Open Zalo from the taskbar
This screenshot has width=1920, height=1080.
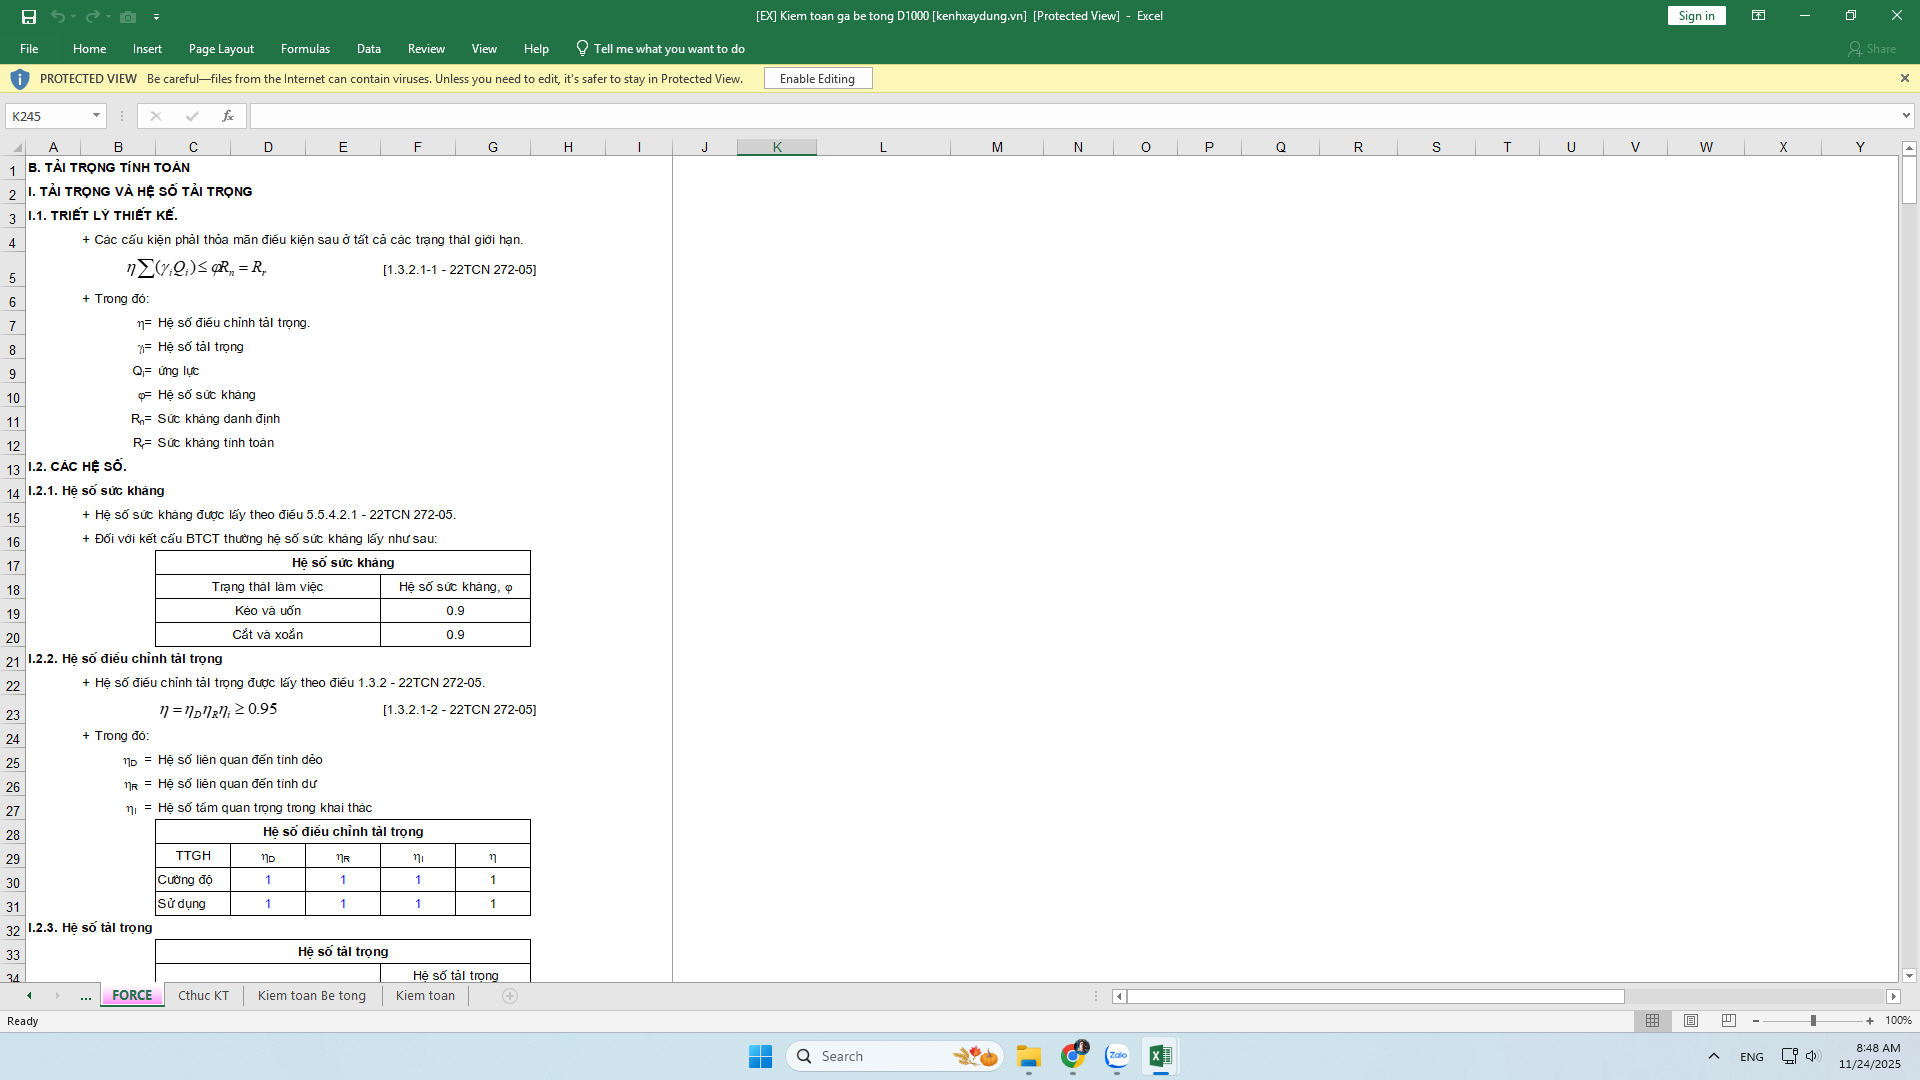(1117, 1056)
